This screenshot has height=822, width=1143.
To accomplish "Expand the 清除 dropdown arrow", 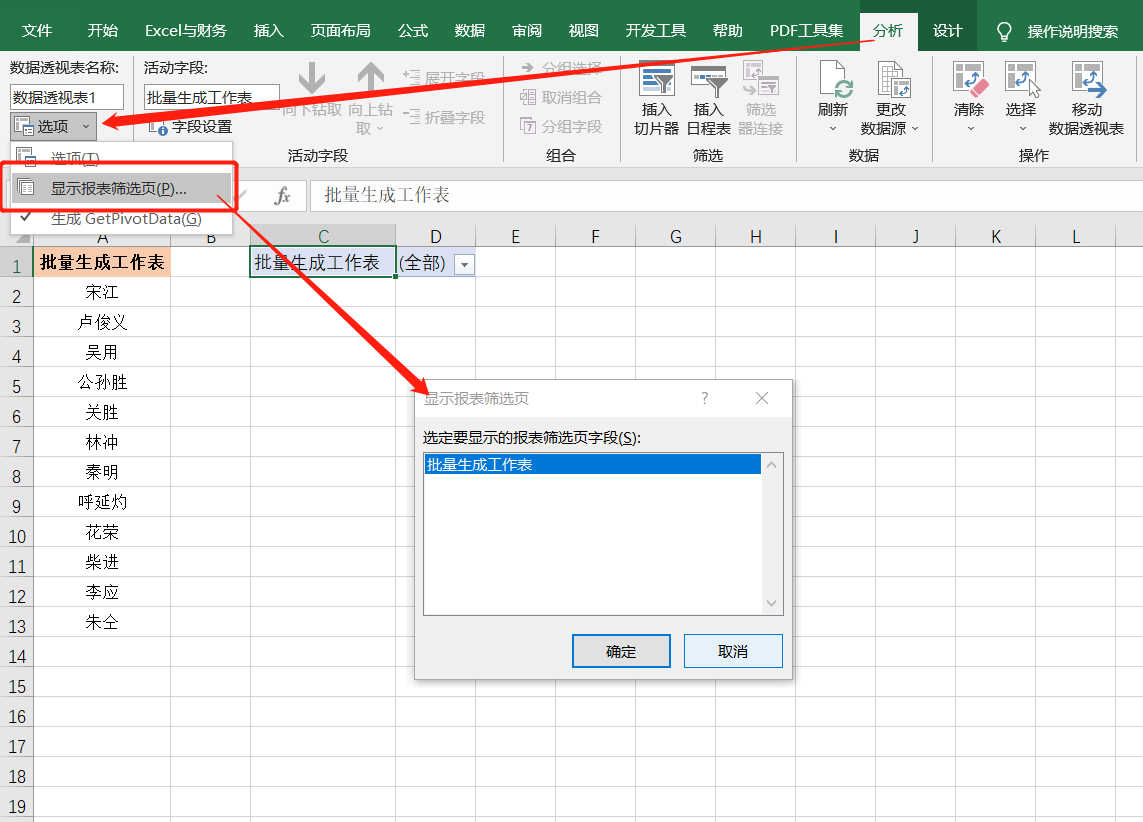I will click(970, 129).
